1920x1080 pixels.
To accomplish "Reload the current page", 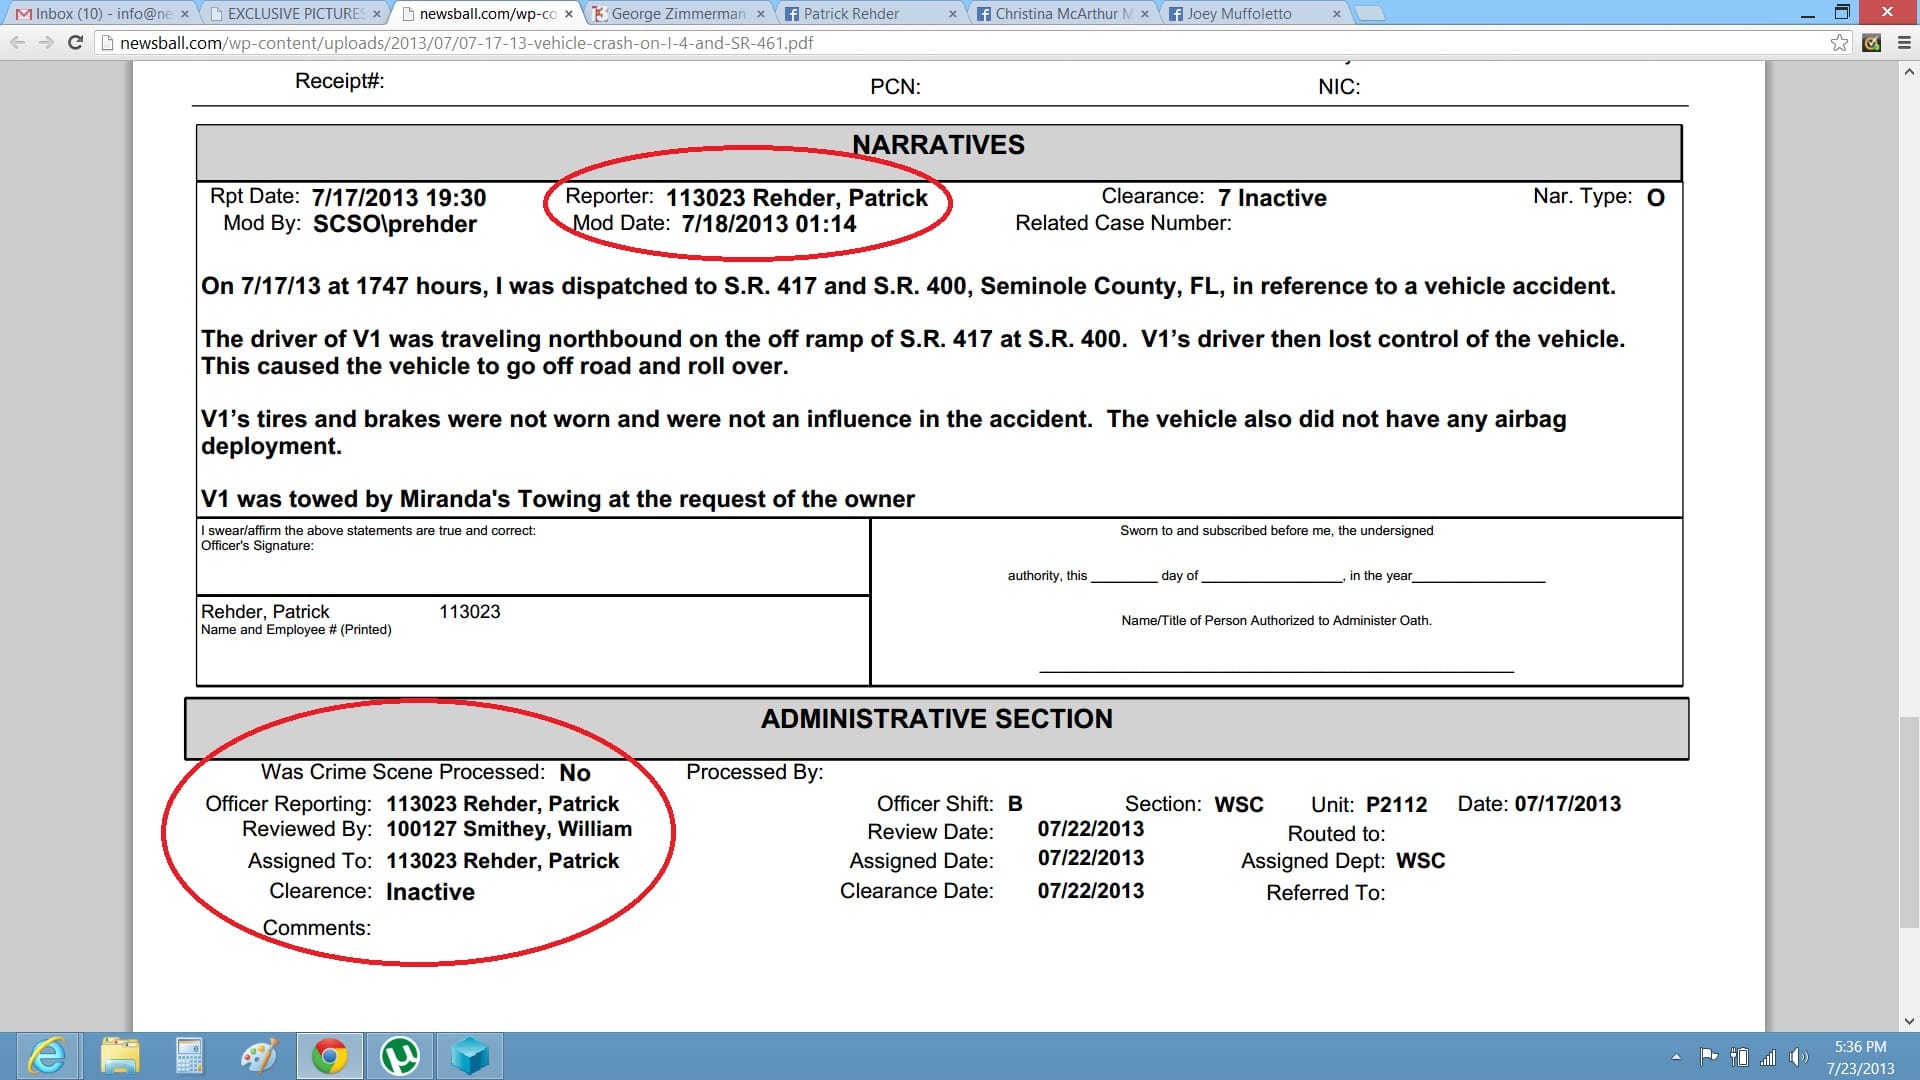I will (x=75, y=43).
